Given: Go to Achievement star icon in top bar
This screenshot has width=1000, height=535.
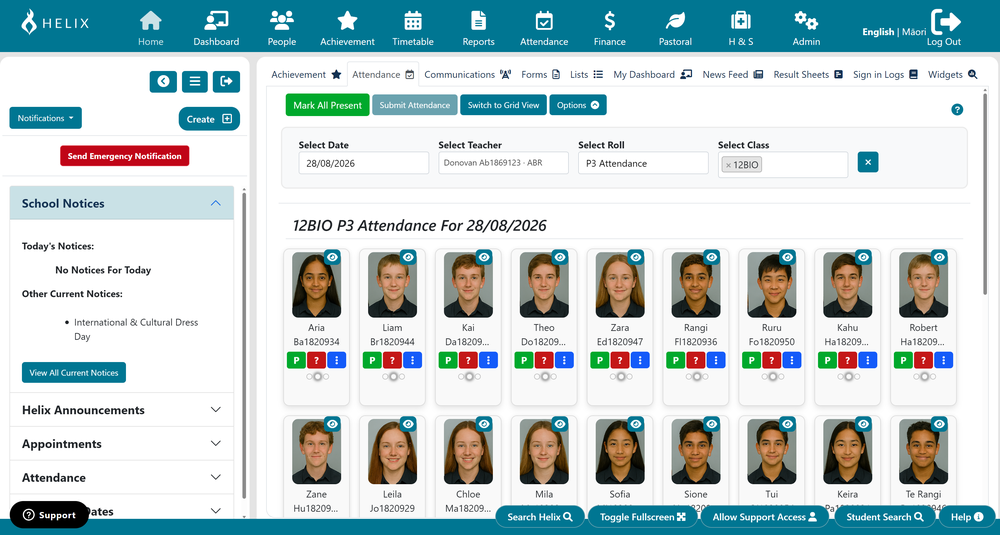Looking at the screenshot, I should tap(347, 28).
